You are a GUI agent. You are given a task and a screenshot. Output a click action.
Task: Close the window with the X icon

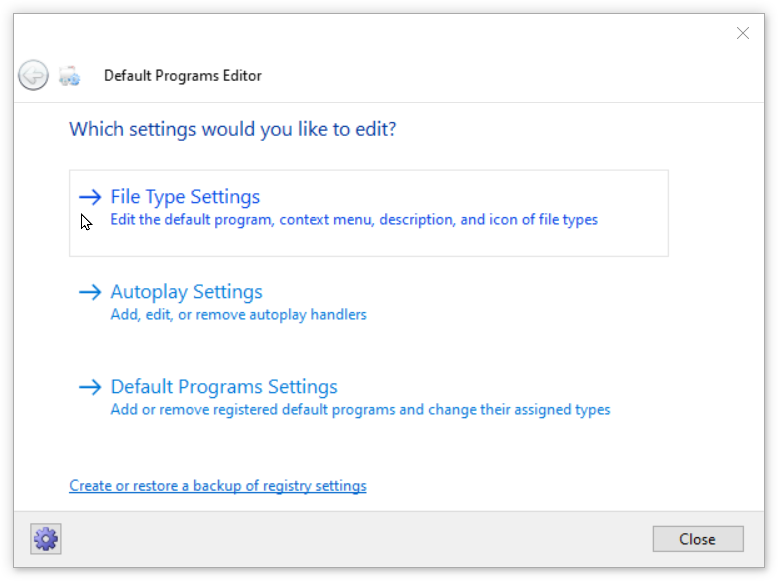point(743,33)
